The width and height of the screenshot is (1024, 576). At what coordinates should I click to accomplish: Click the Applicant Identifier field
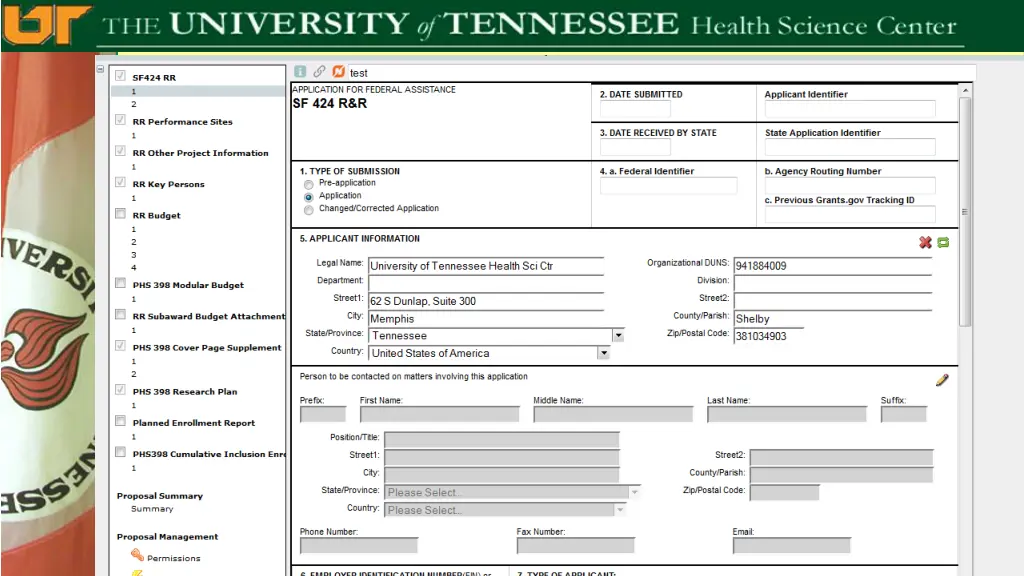pos(850,109)
